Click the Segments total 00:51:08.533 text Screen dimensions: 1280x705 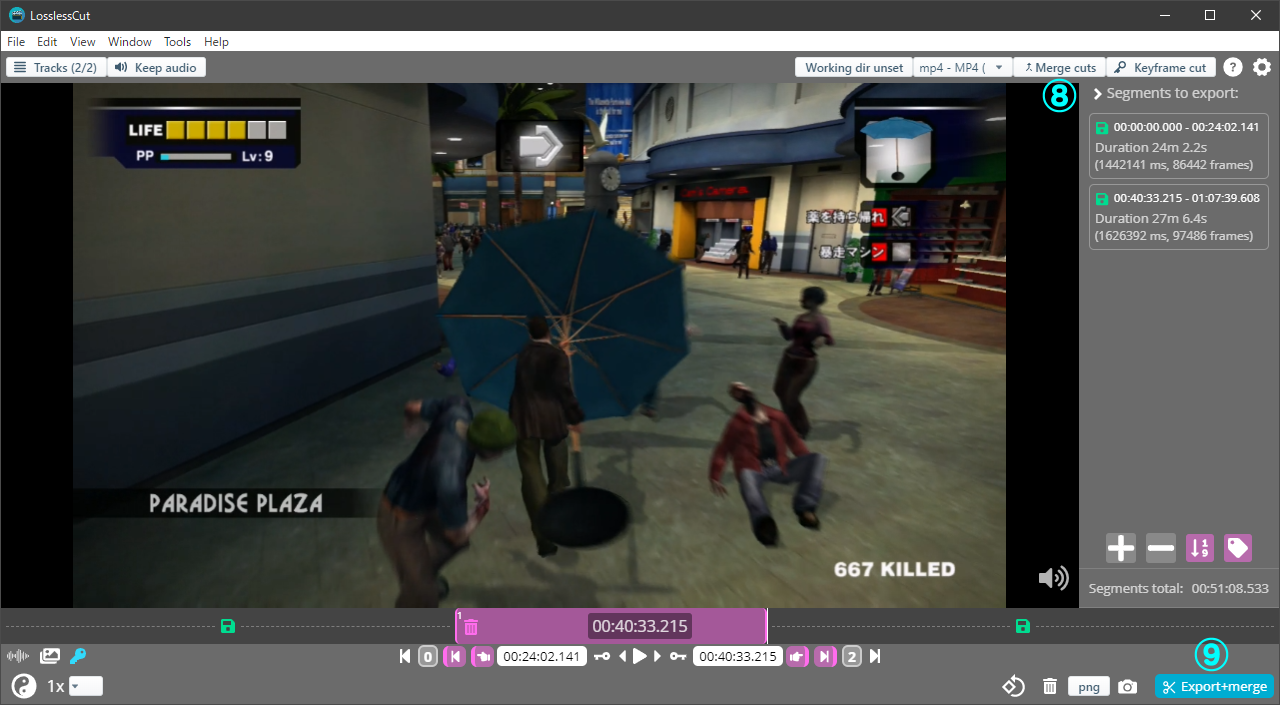(x=1179, y=589)
